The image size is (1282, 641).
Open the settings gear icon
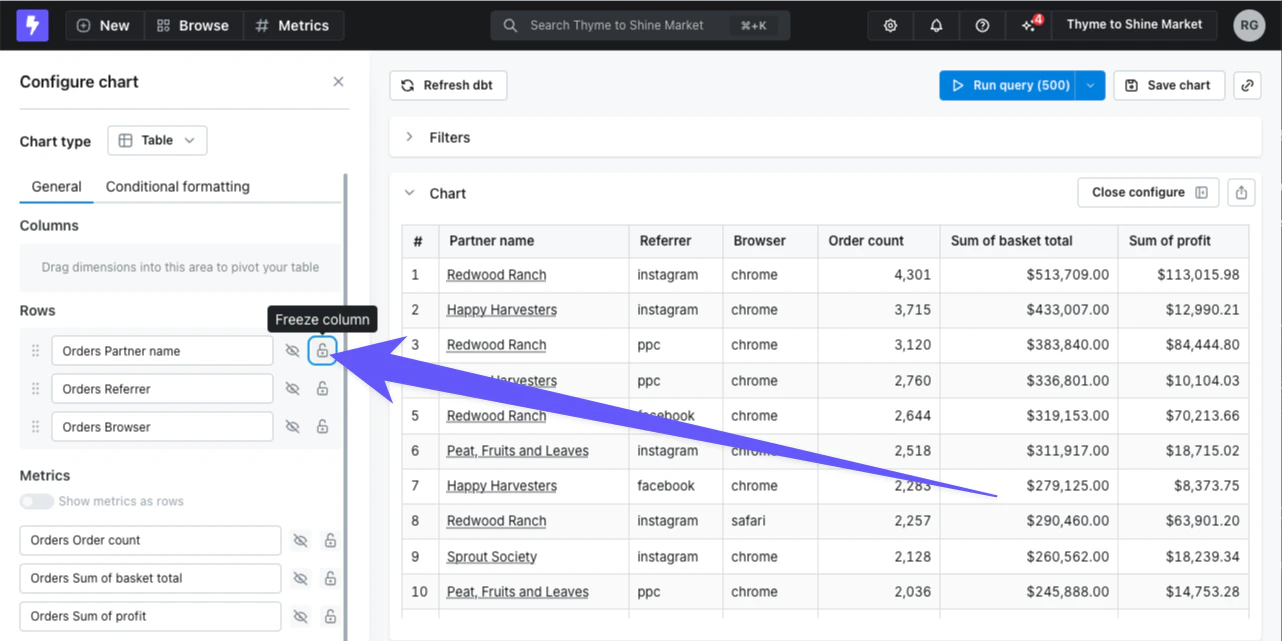pyautogui.click(x=890, y=26)
